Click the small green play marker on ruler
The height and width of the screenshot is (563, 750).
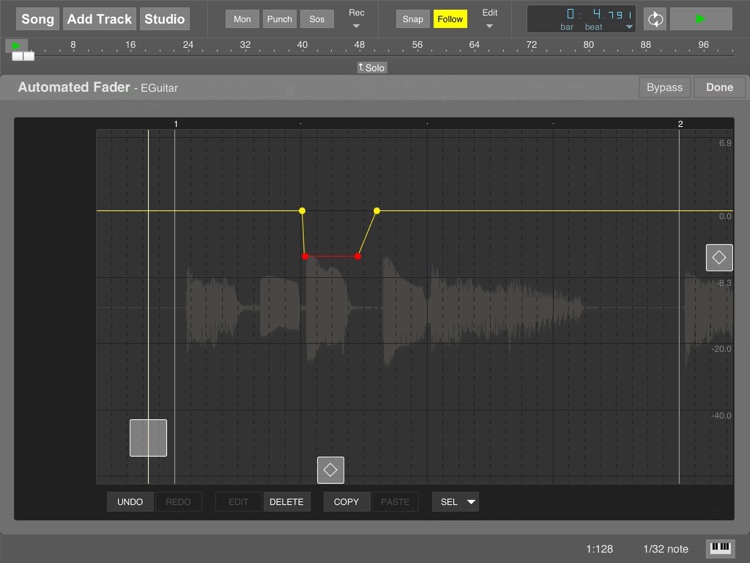(16, 46)
